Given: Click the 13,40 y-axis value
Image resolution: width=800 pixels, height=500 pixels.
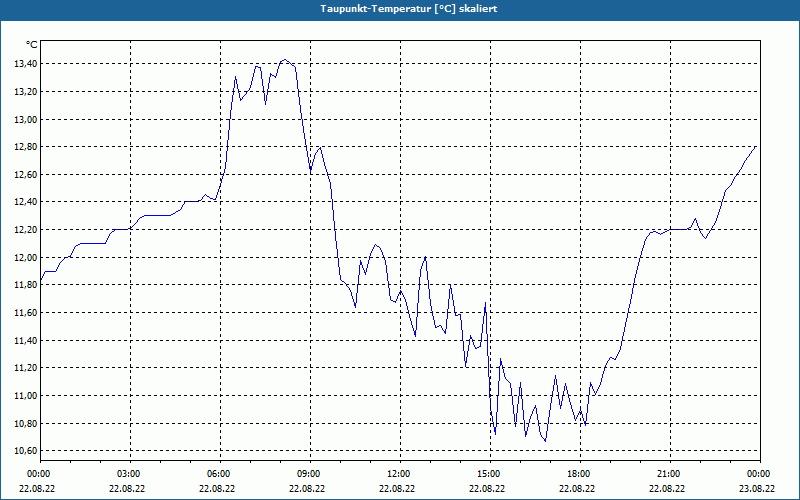Looking at the screenshot, I should coord(26,64).
